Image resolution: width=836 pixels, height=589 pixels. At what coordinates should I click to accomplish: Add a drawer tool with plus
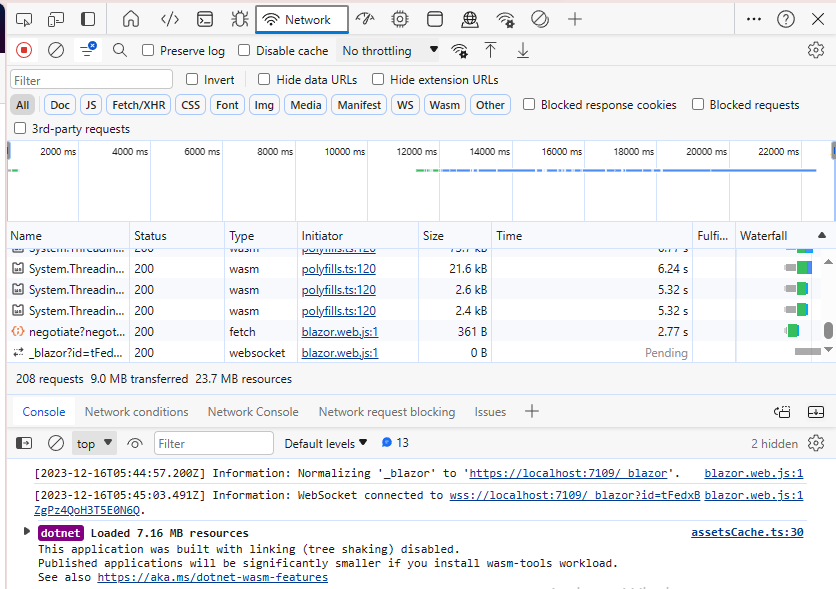(x=532, y=411)
